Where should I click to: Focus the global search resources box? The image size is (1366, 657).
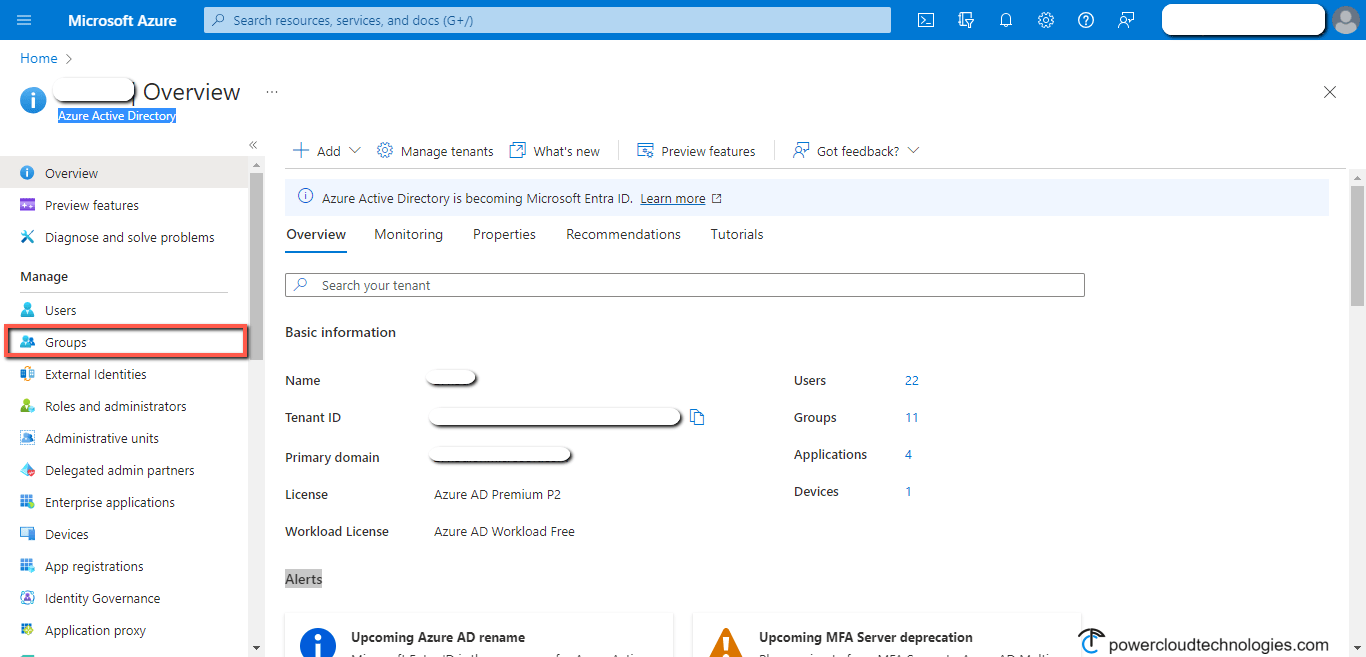(547, 20)
